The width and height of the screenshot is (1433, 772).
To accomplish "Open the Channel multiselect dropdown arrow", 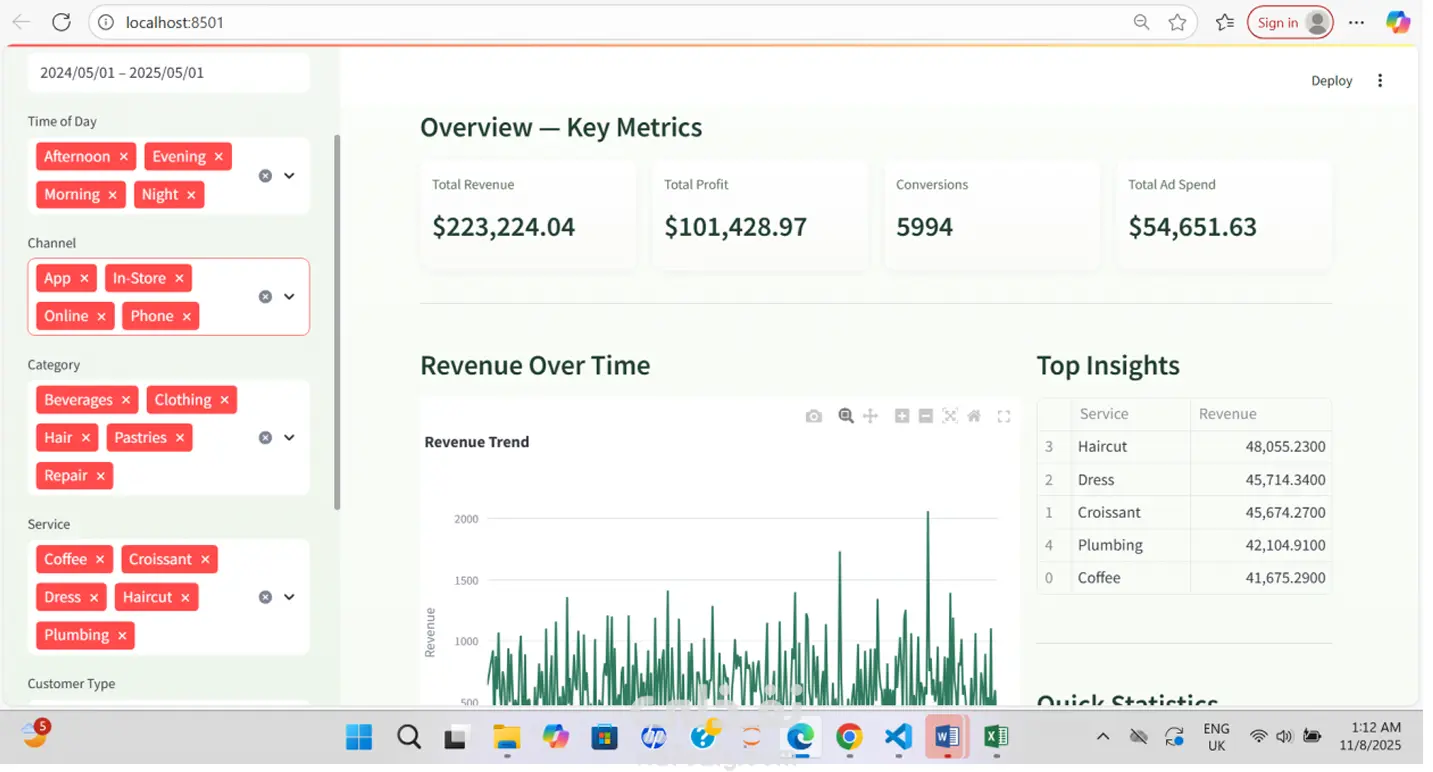I will [289, 297].
